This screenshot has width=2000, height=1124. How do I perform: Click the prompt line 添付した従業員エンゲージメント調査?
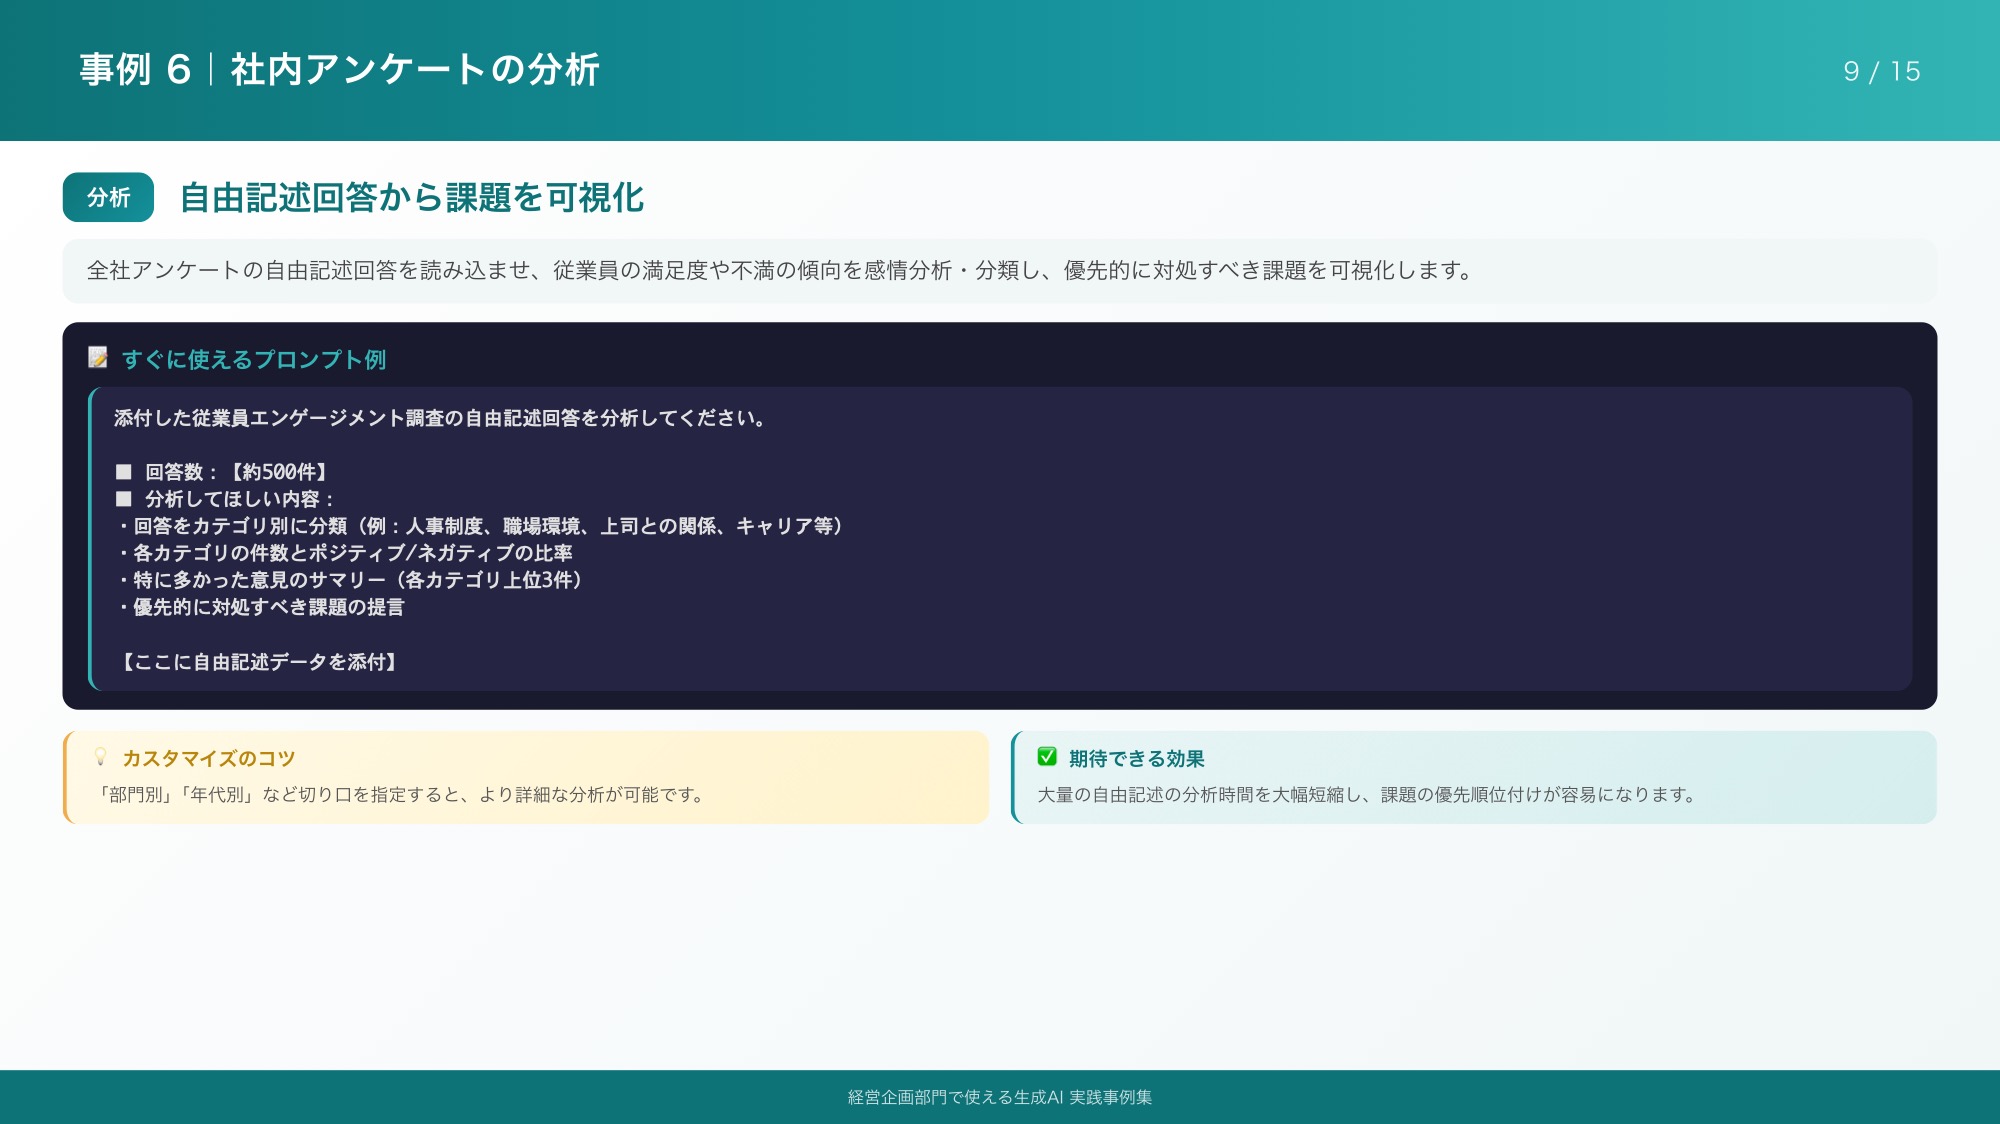(x=441, y=418)
